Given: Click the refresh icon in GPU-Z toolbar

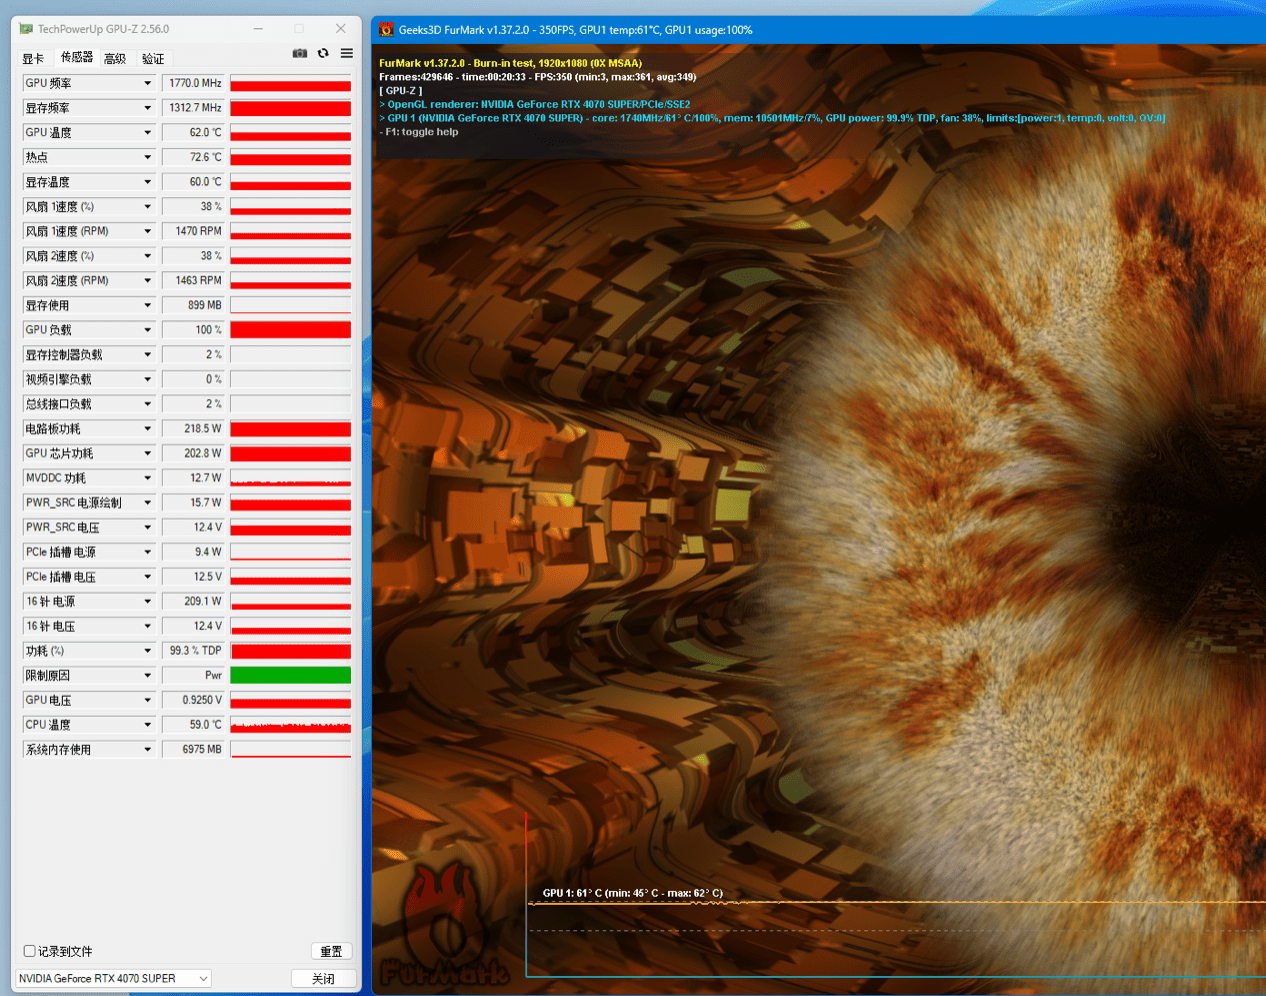Looking at the screenshot, I should click(x=323, y=54).
